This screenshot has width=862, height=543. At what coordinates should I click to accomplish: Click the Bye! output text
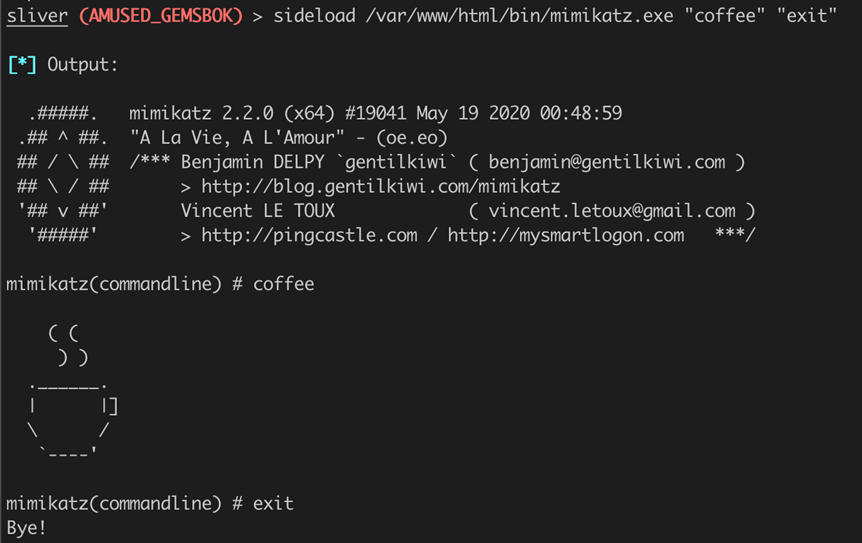click(x=26, y=528)
